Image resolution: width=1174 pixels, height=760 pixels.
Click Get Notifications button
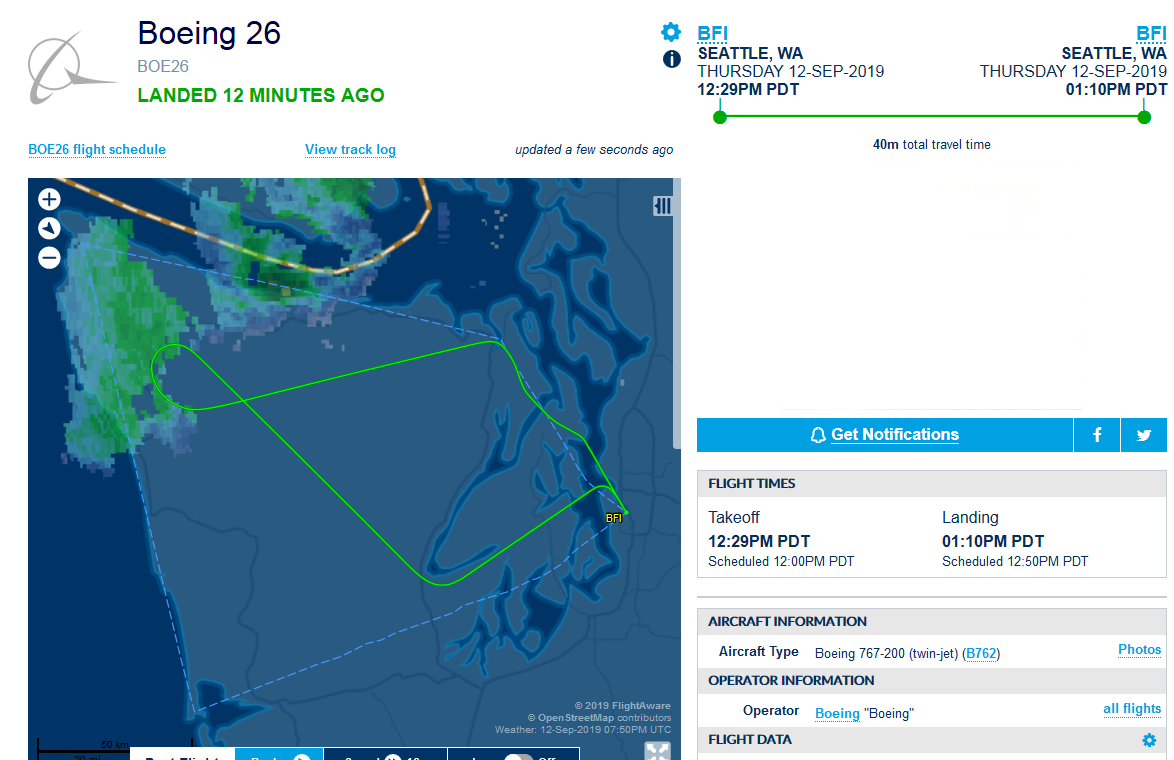point(885,435)
